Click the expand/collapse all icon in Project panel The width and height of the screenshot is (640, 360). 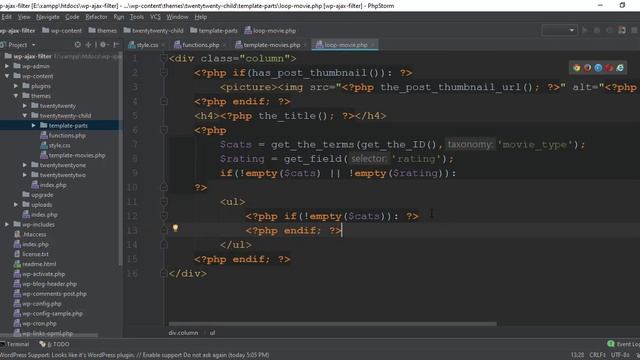point(89,45)
